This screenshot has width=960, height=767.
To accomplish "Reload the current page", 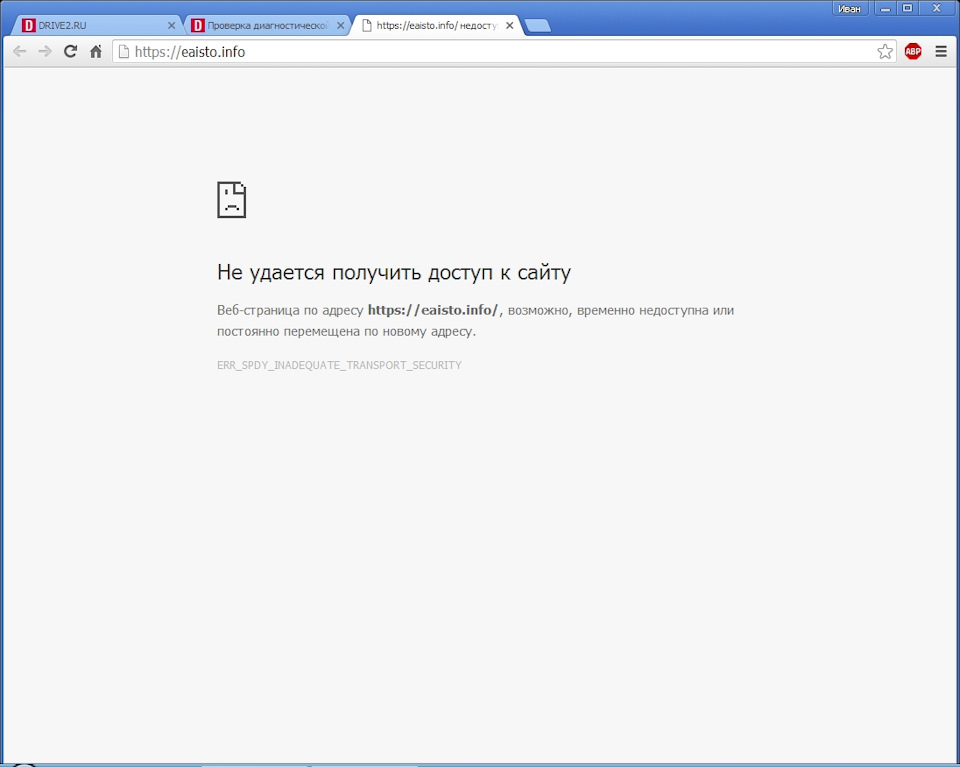I will [70, 52].
